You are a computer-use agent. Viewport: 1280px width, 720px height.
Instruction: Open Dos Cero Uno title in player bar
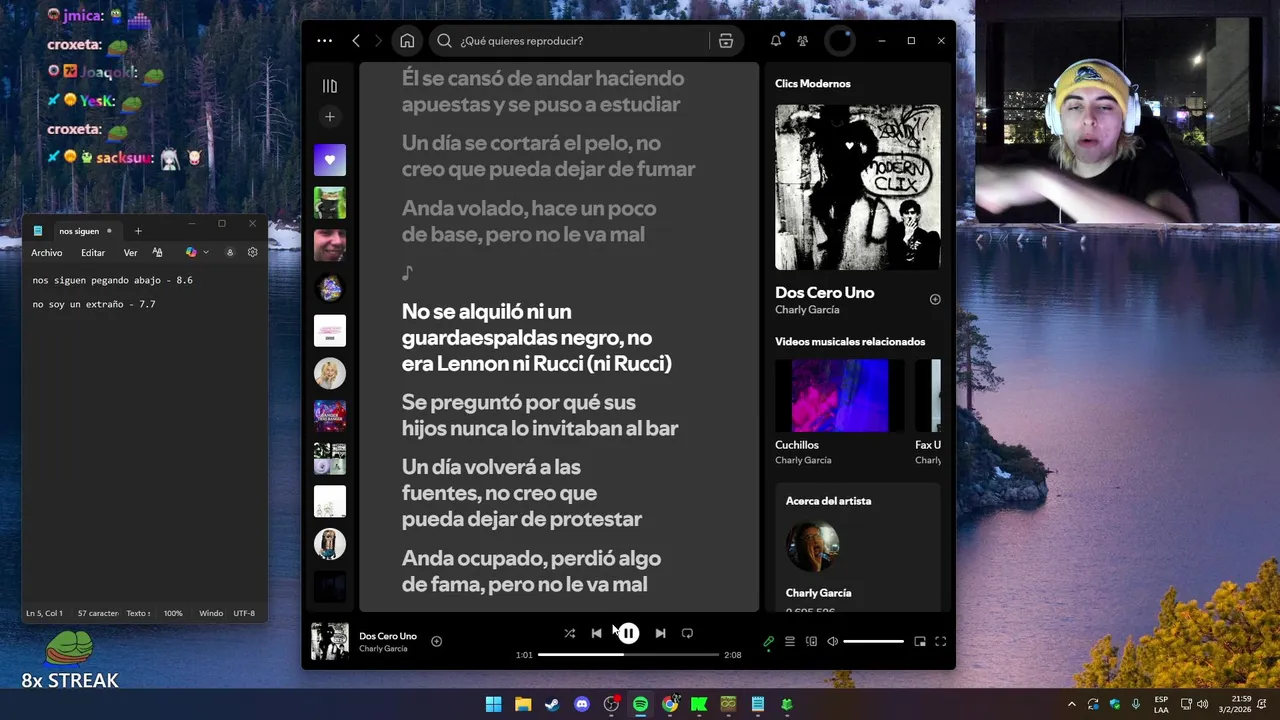388,636
